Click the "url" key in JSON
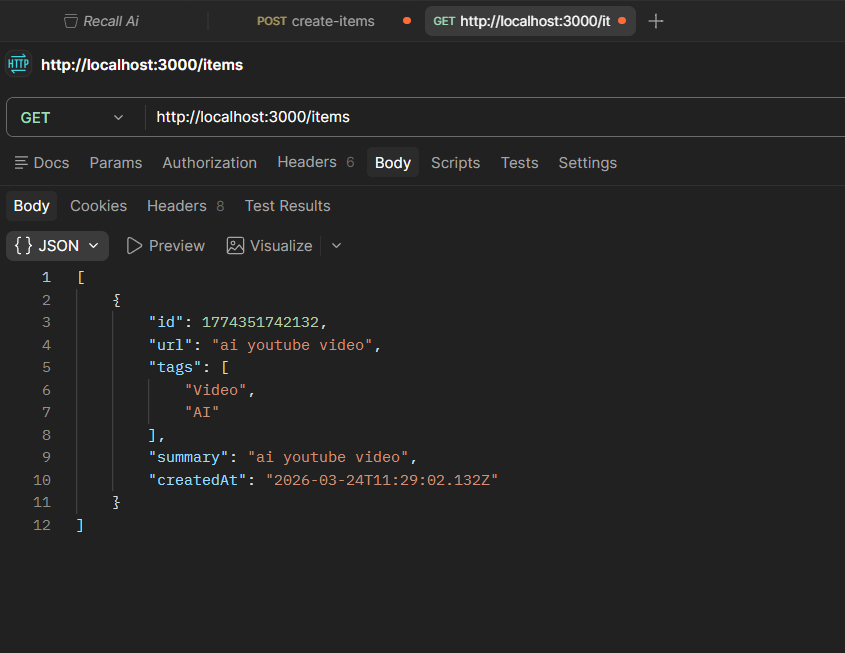This screenshot has height=653, width=845. tap(170, 345)
